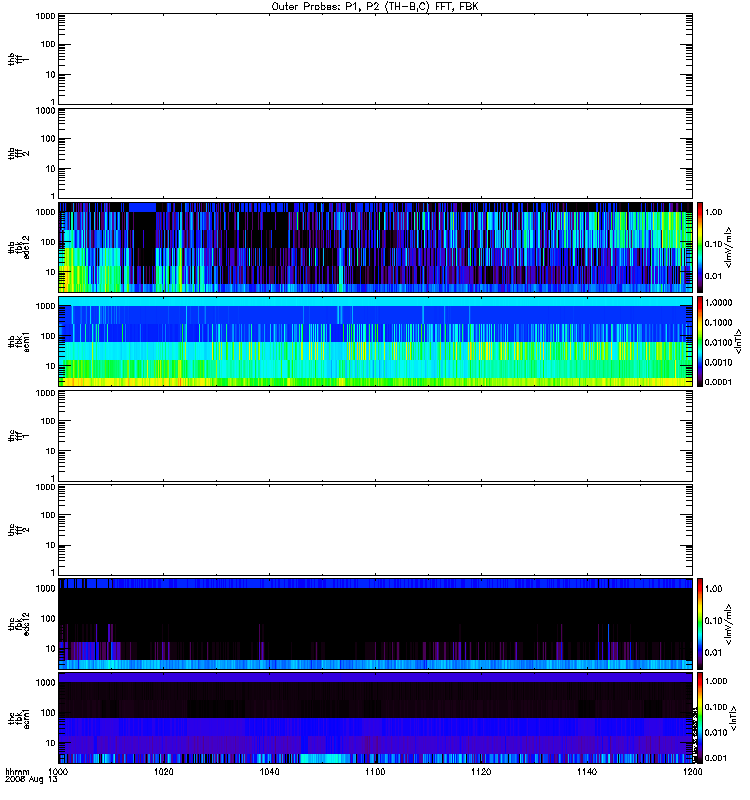Click the 0.1000 color bar value
The image size is (750, 800).
pos(718,322)
